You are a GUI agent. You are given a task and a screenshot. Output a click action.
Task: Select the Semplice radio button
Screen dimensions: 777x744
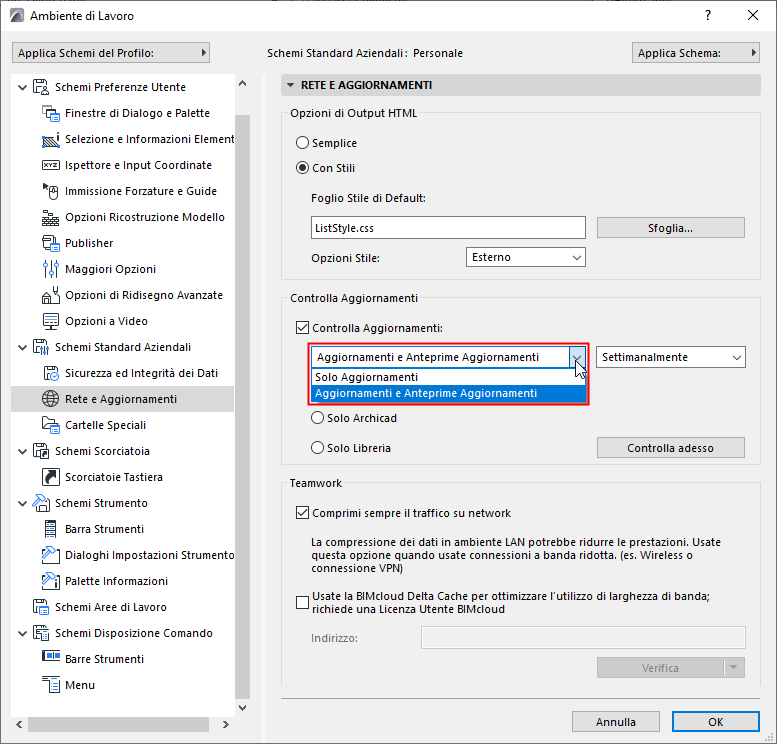[302, 143]
